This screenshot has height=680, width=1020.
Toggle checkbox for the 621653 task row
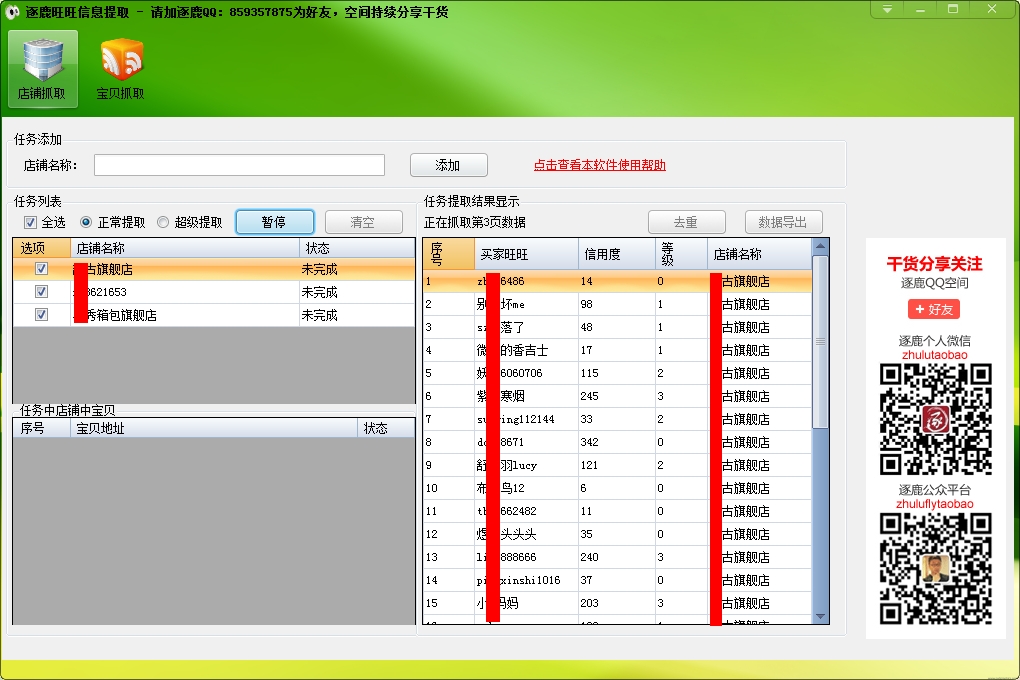point(41,292)
